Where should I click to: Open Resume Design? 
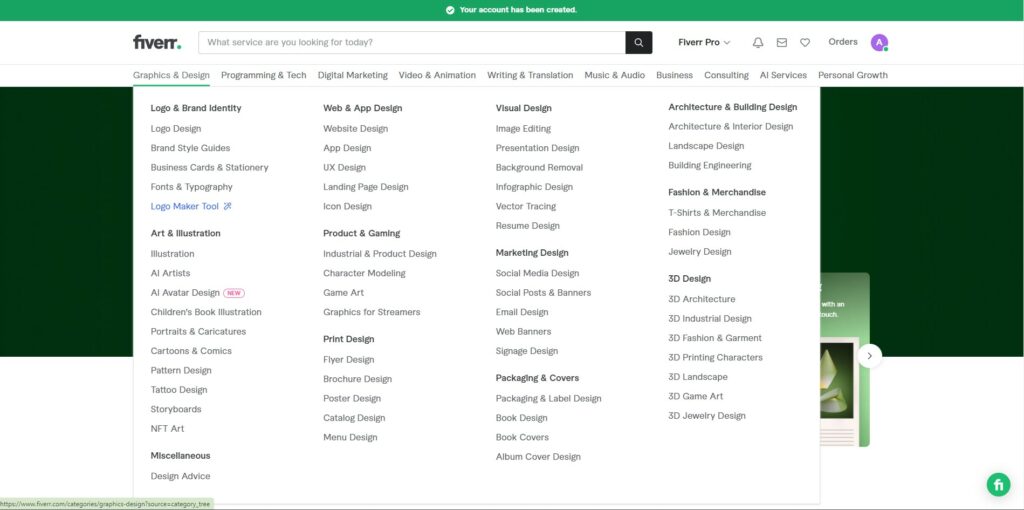[x=528, y=226]
